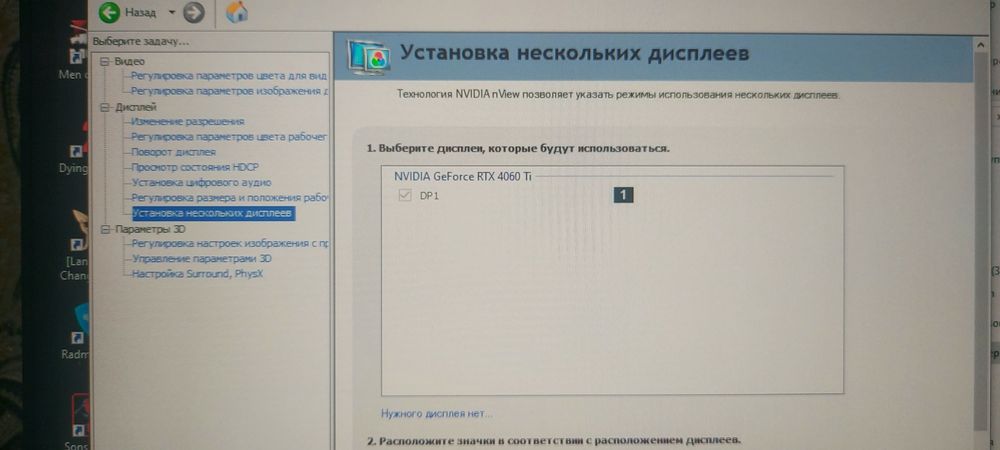The height and width of the screenshot is (450, 1000).
Task: Select Установка цифрового аудио
Action: point(201,182)
